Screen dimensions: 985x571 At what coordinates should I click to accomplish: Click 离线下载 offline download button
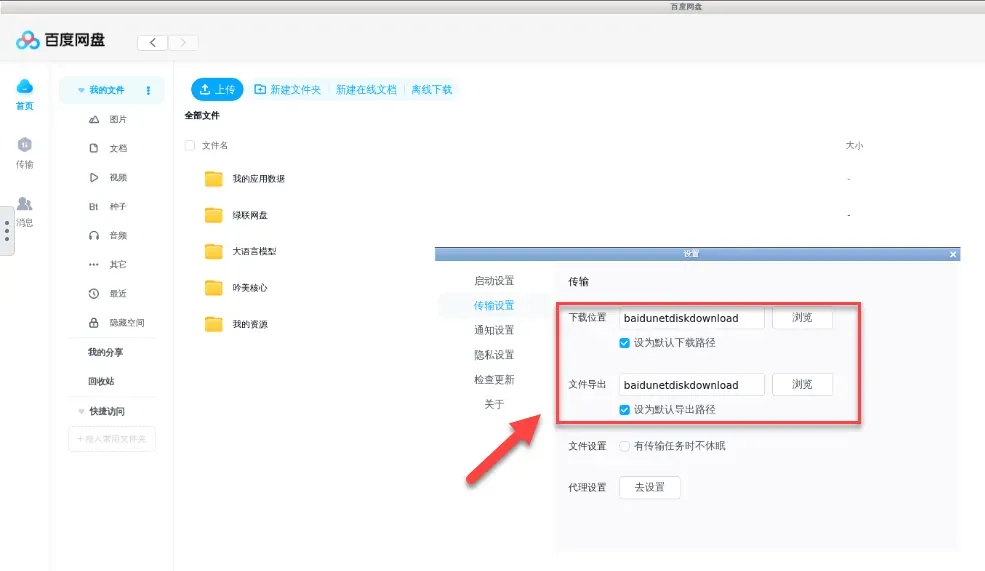pos(432,90)
